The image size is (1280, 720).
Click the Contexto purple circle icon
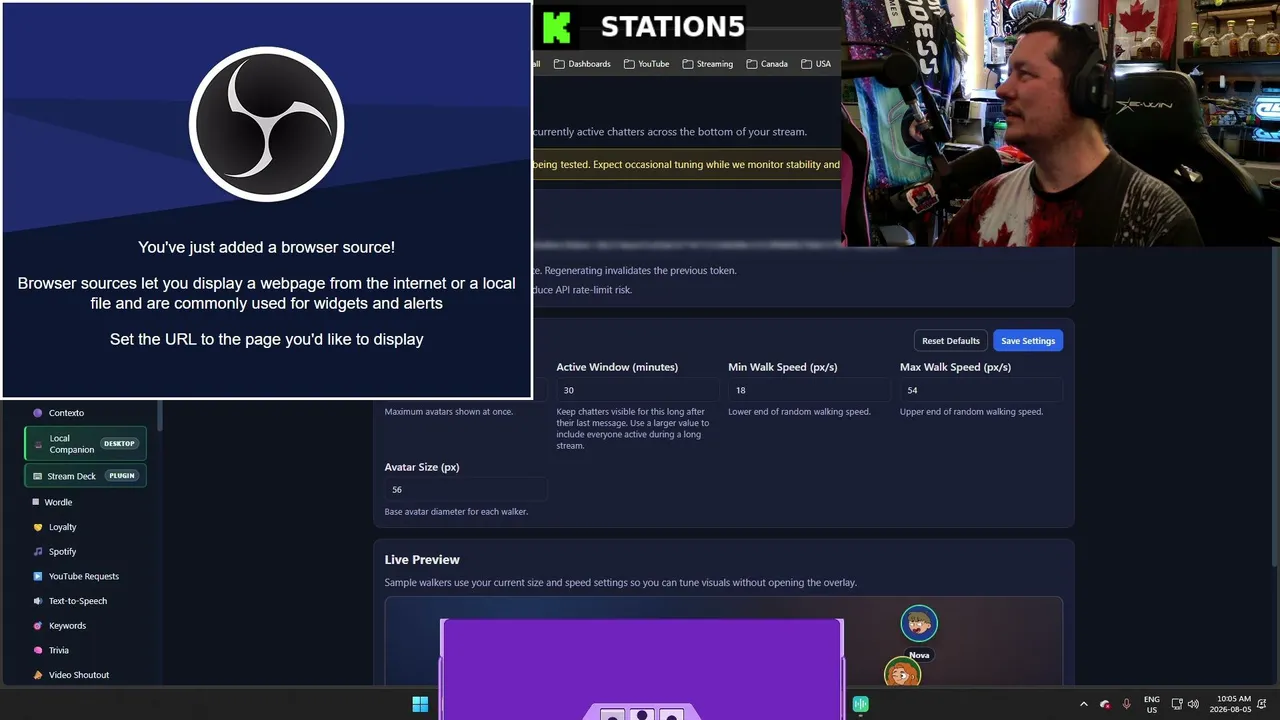37,413
